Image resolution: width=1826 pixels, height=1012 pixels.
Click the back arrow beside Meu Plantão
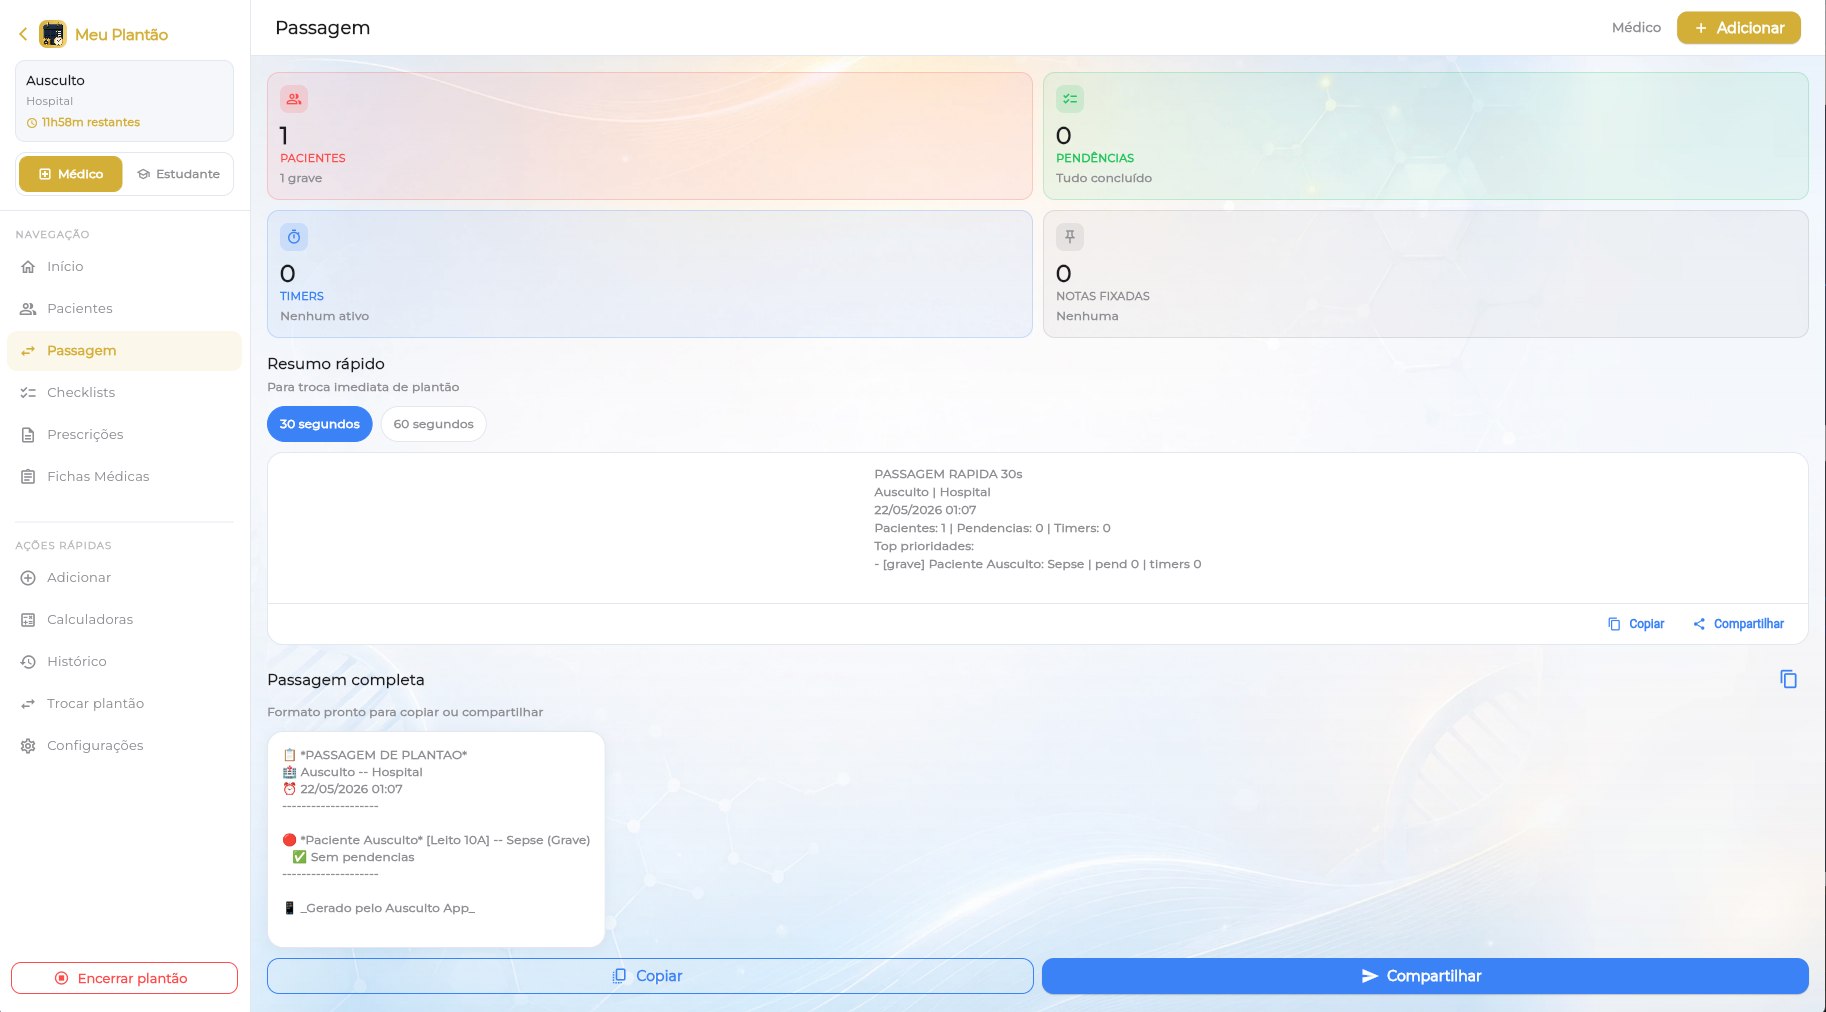23,34
